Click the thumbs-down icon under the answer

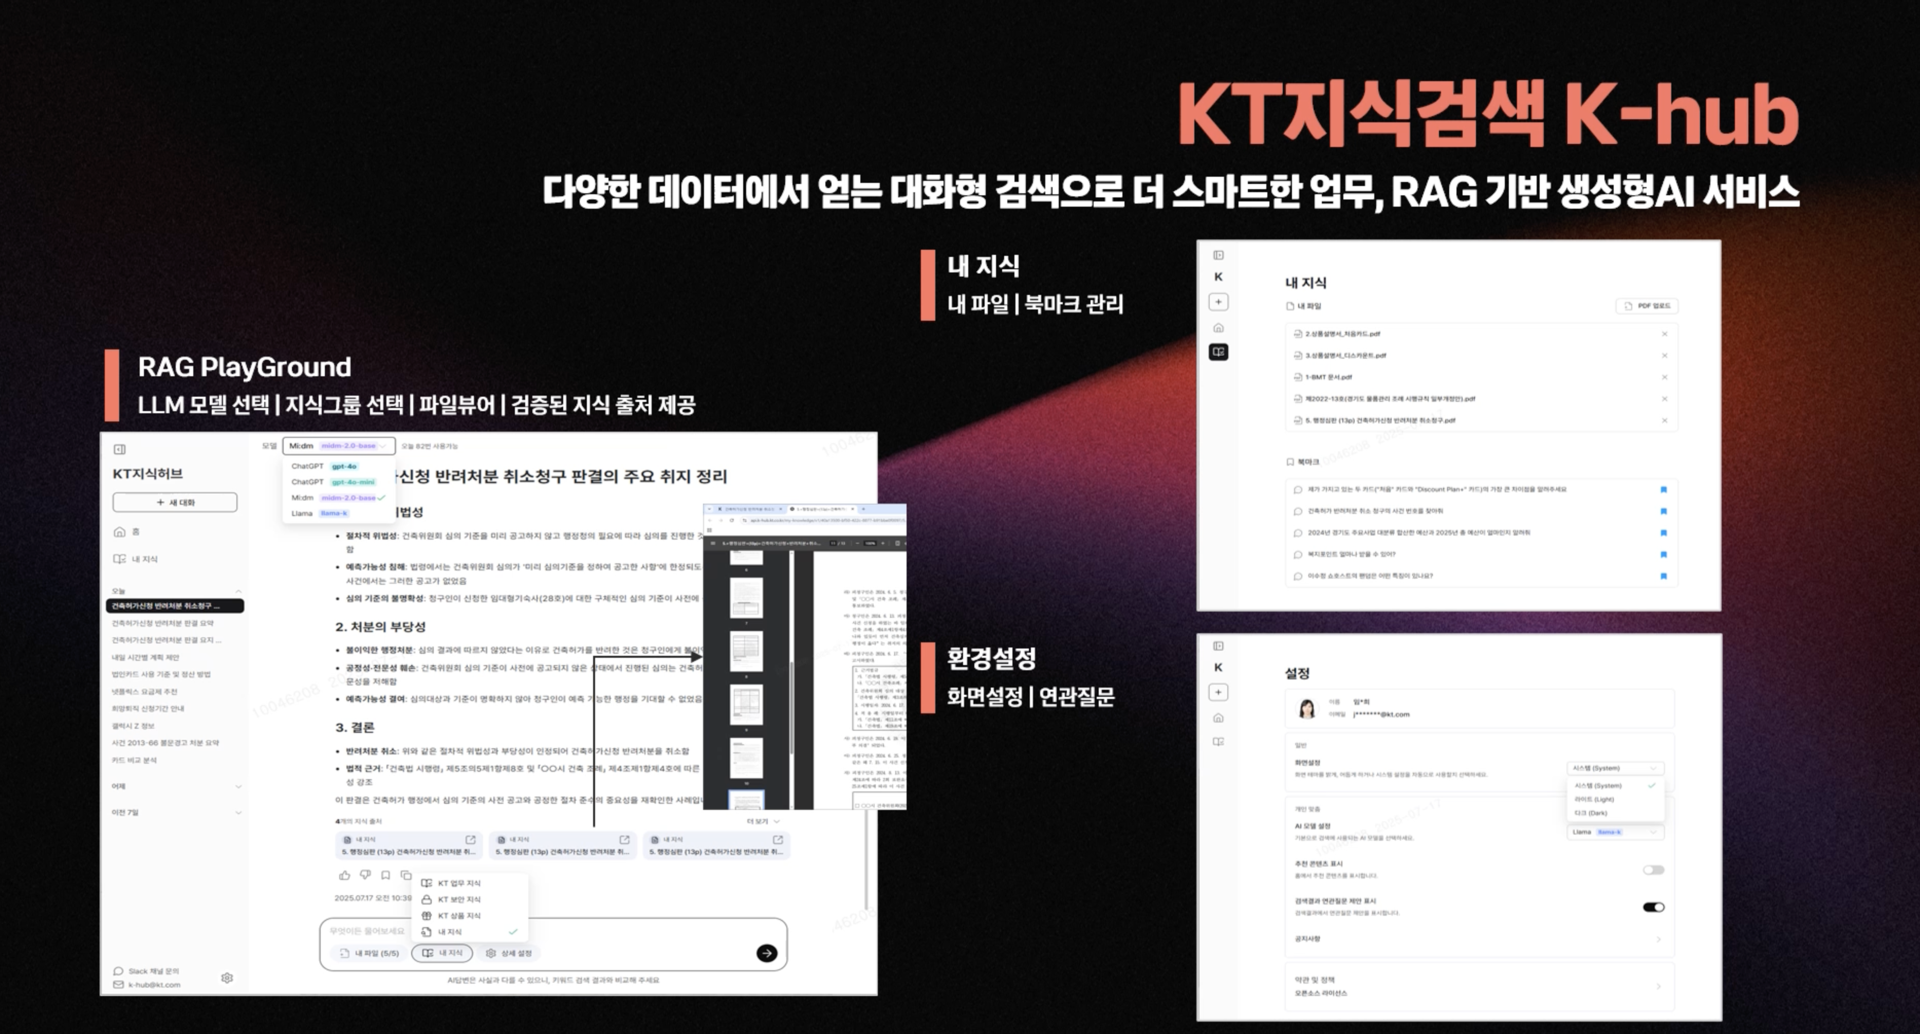pos(365,875)
